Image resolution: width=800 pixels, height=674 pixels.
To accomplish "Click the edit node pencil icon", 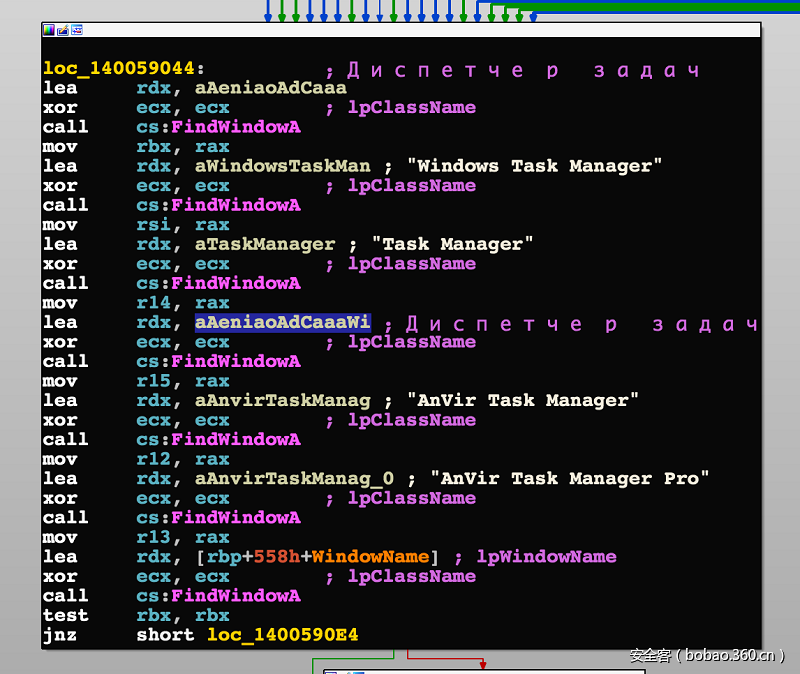I will point(62,30).
